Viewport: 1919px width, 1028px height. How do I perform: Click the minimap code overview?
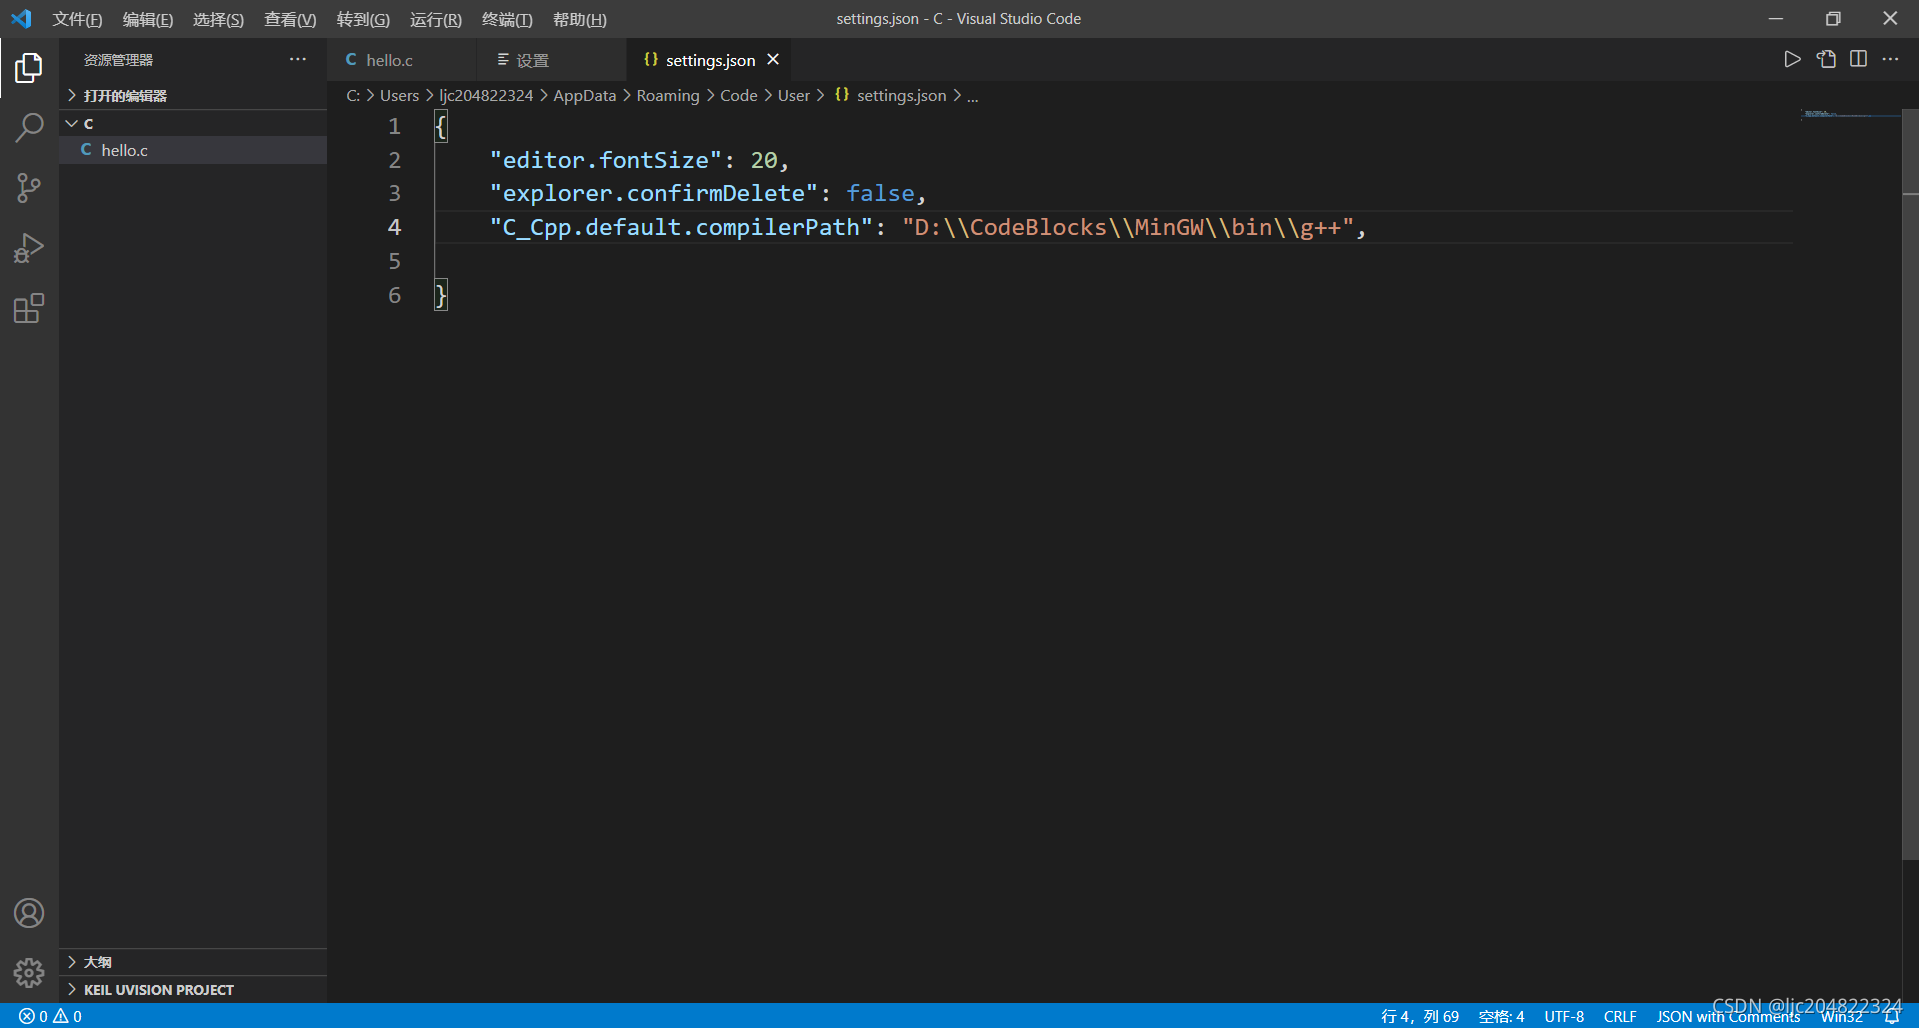click(x=1850, y=114)
